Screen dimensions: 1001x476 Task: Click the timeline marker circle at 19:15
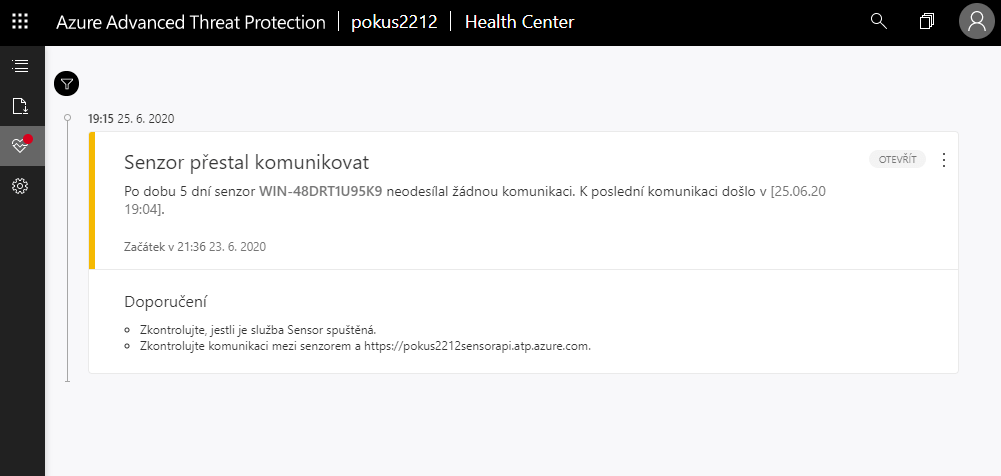67,118
